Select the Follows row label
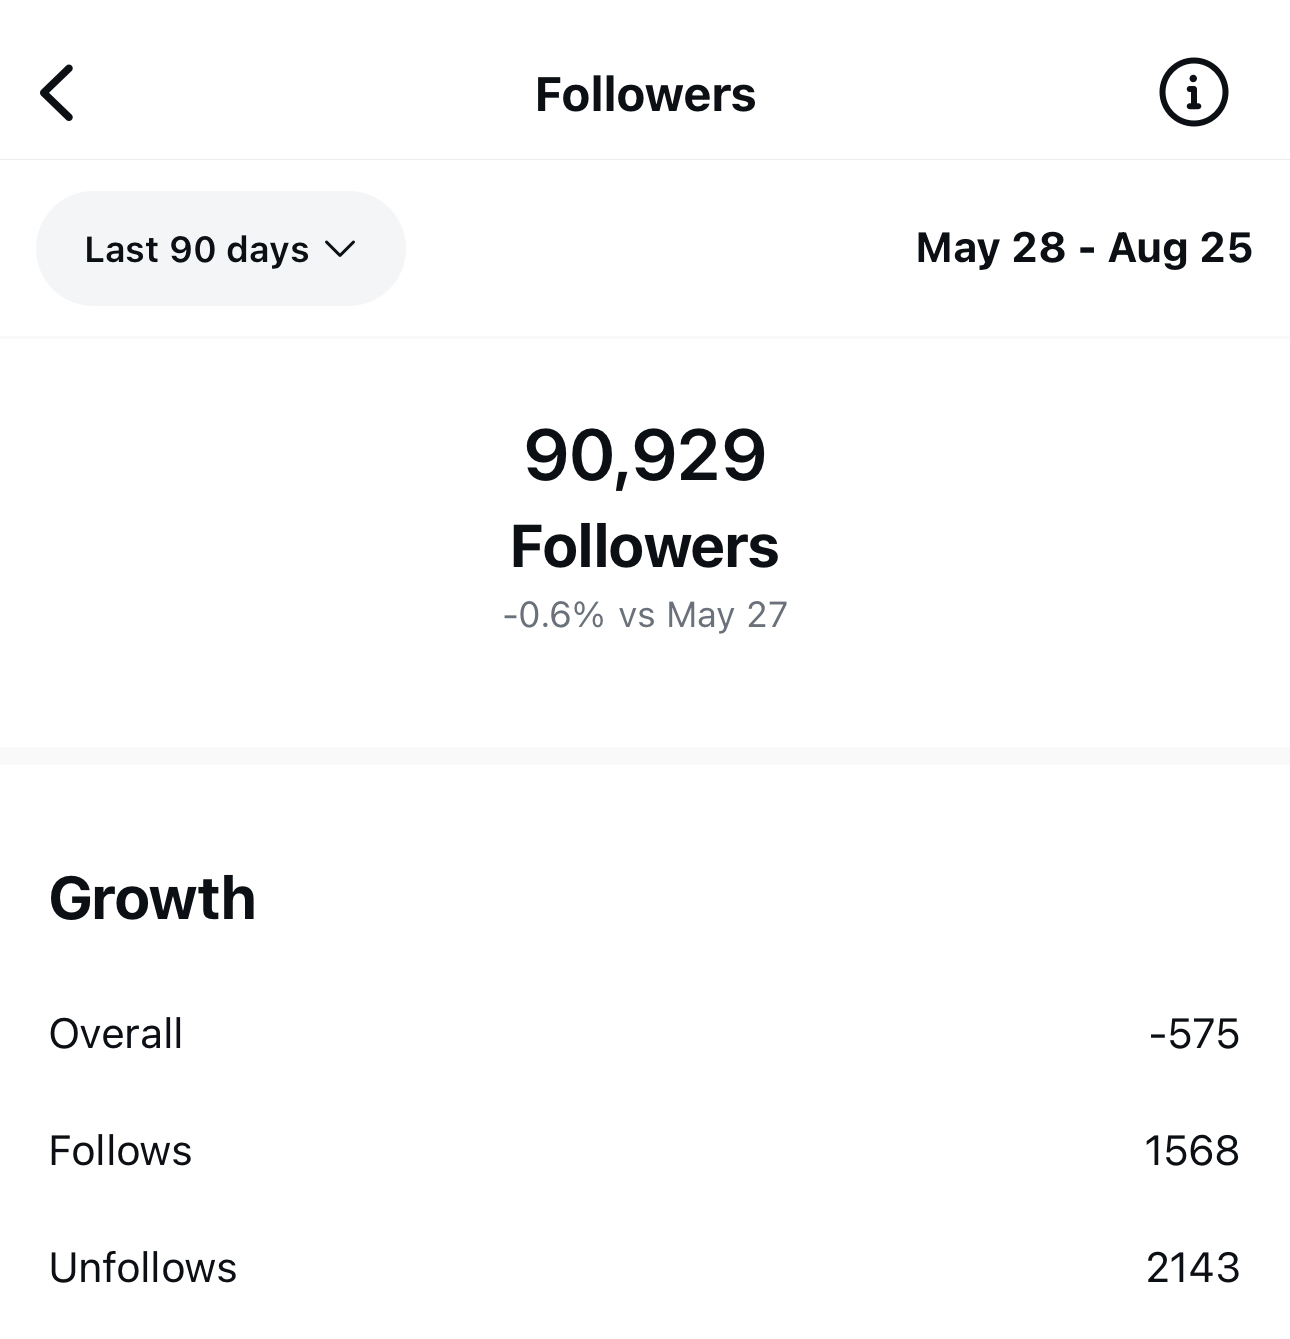The width and height of the screenshot is (1290, 1339). (x=120, y=1151)
